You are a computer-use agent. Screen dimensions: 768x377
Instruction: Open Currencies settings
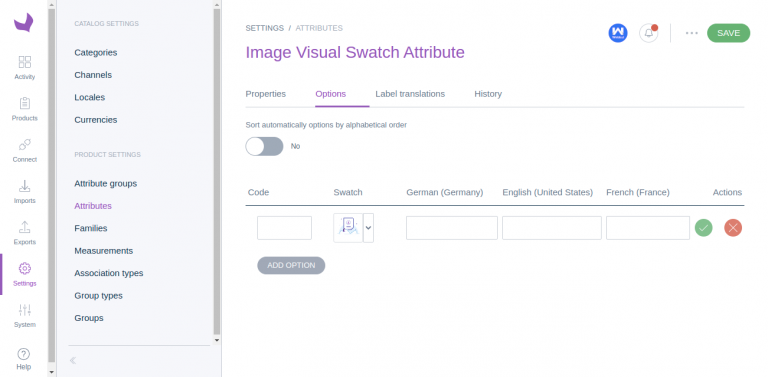(96, 120)
